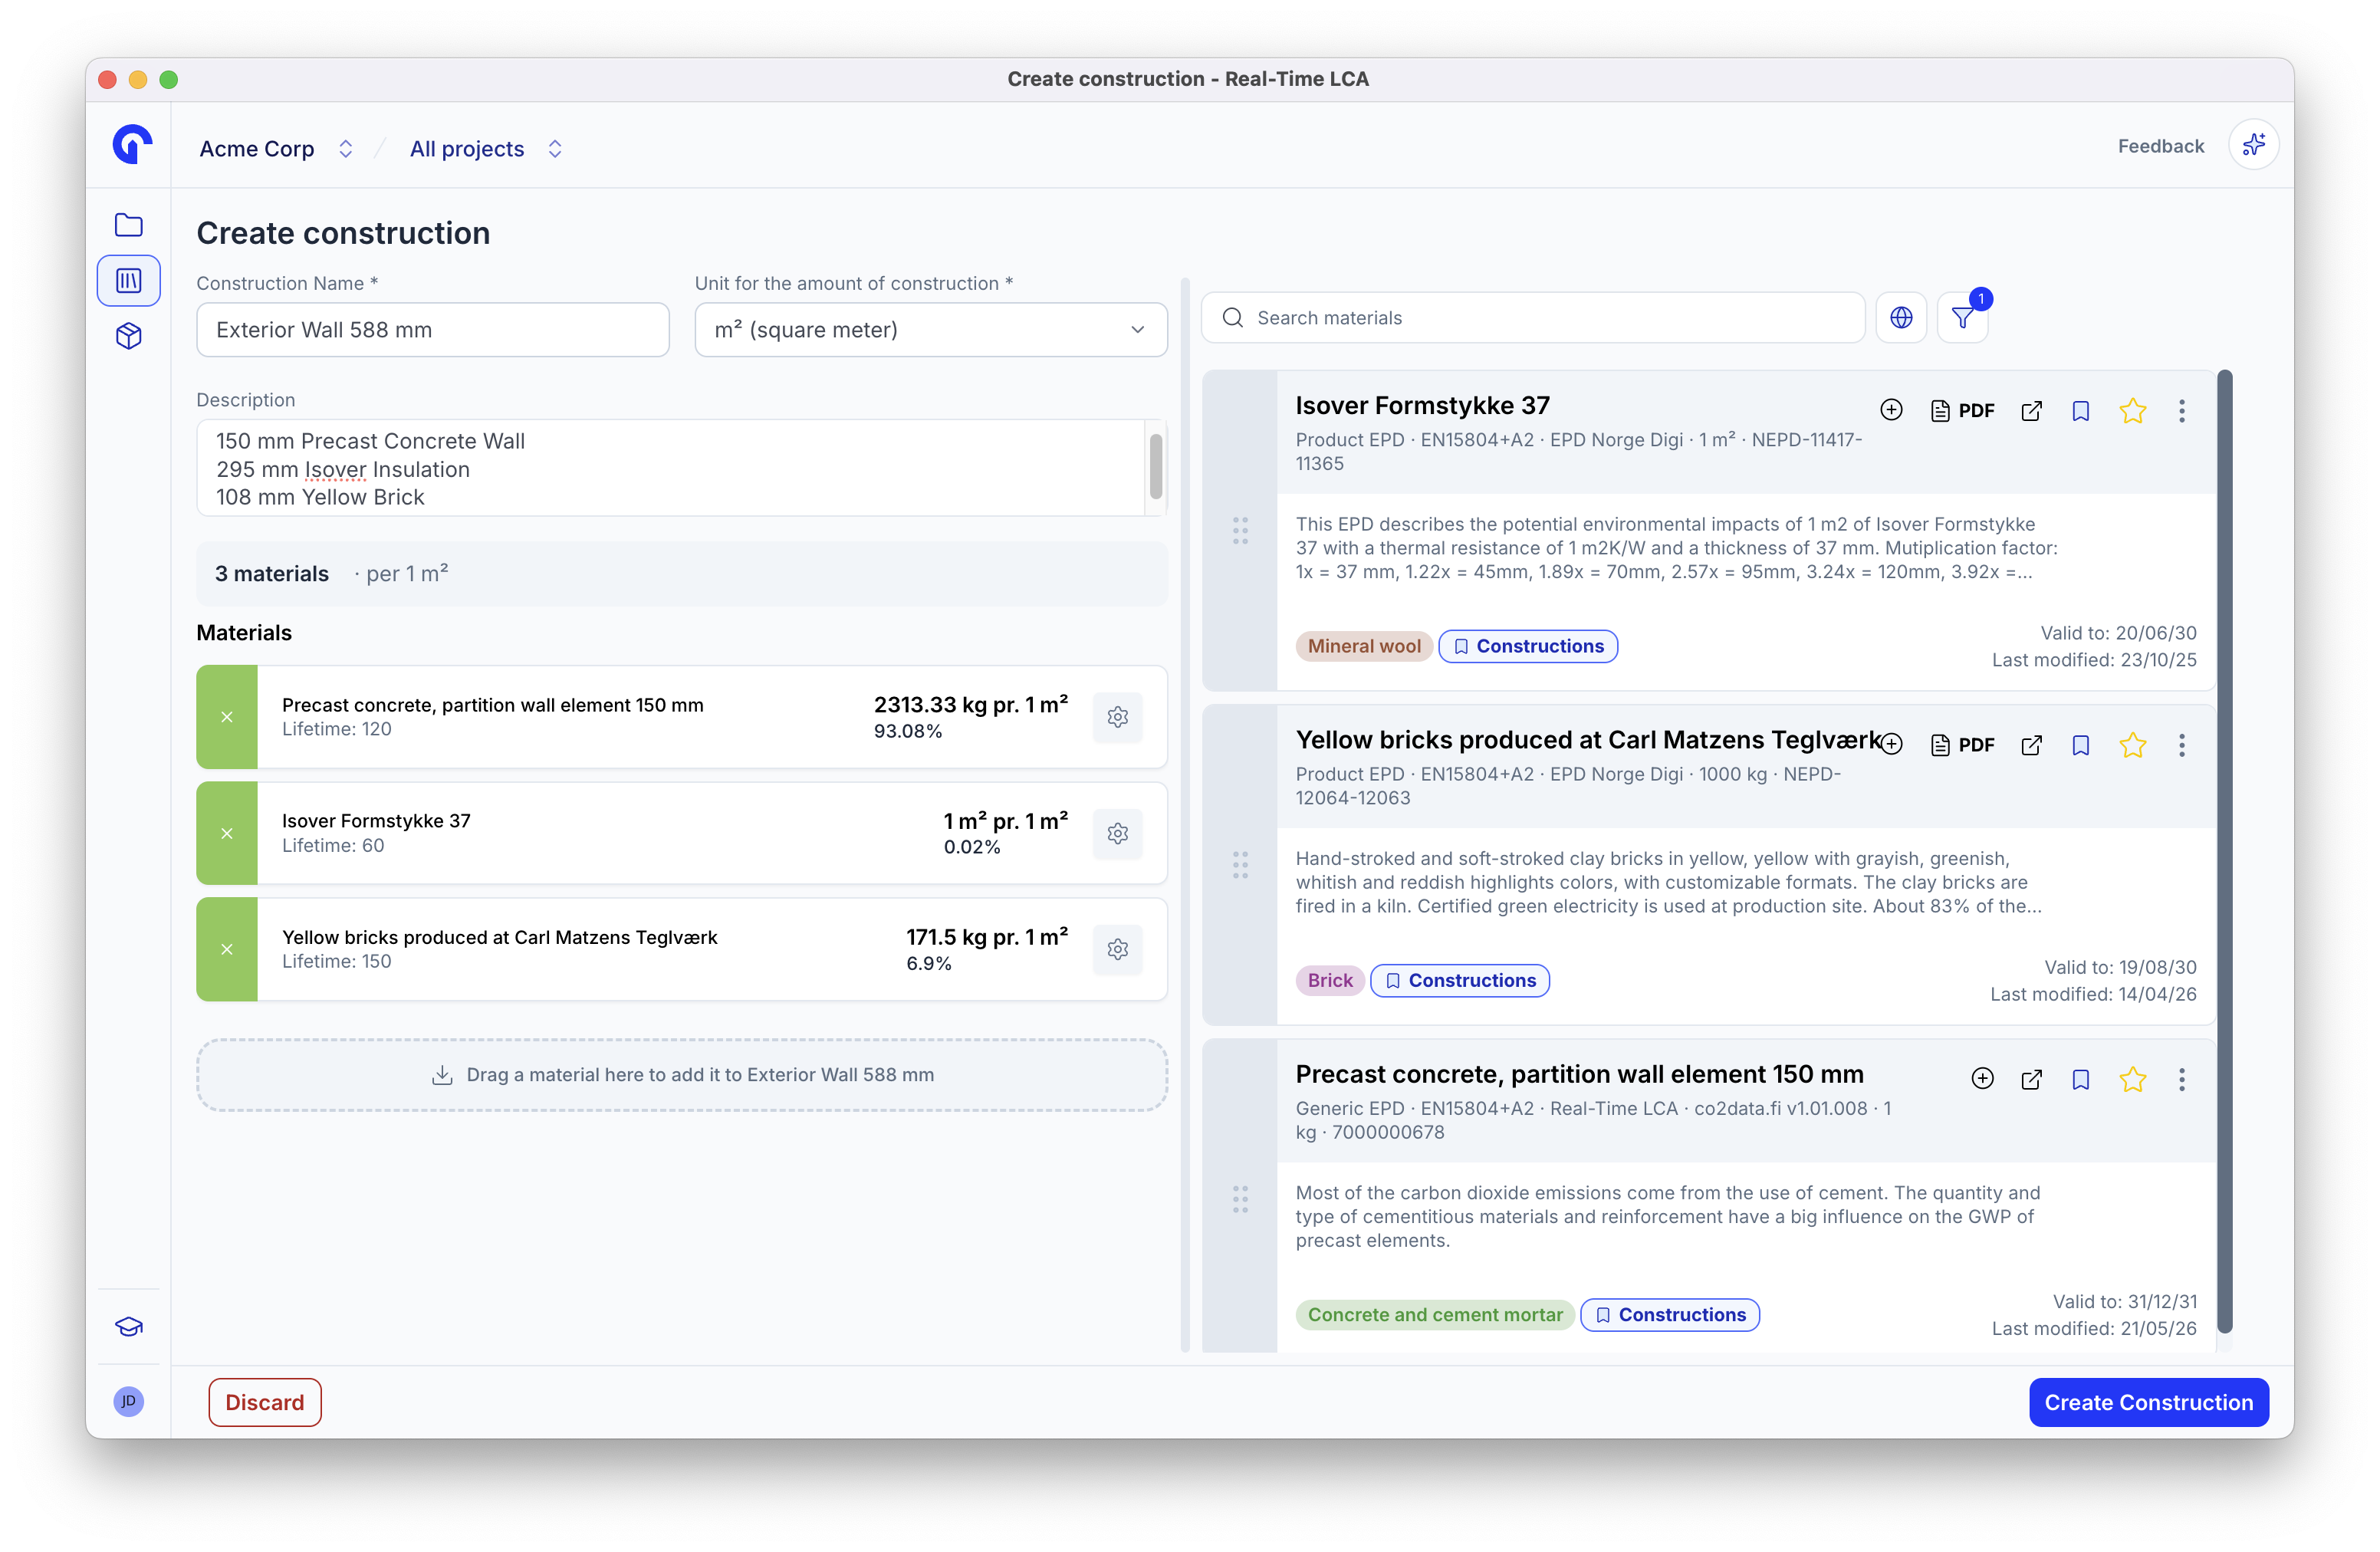Click the Constructions tag on Isover card
The width and height of the screenshot is (2380, 1552).
point(1528,646)
